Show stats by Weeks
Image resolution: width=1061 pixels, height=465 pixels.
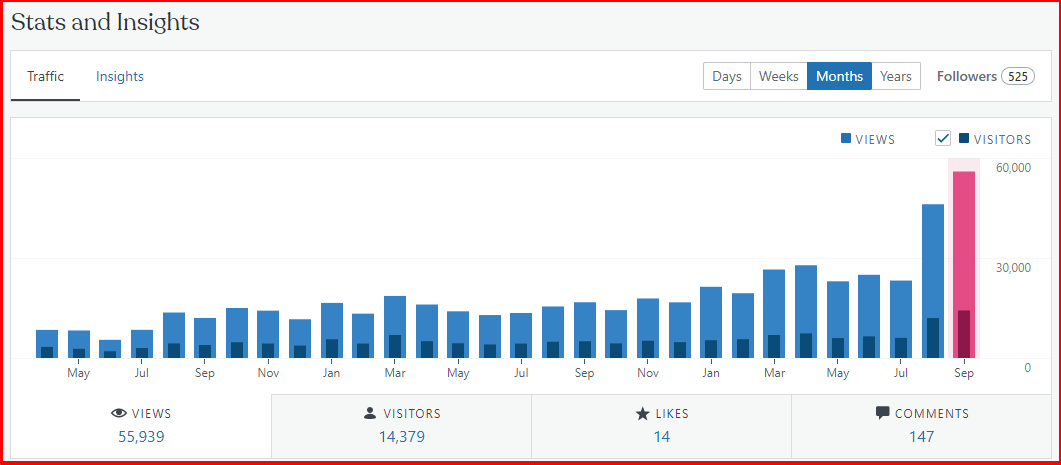click(778, 77)
